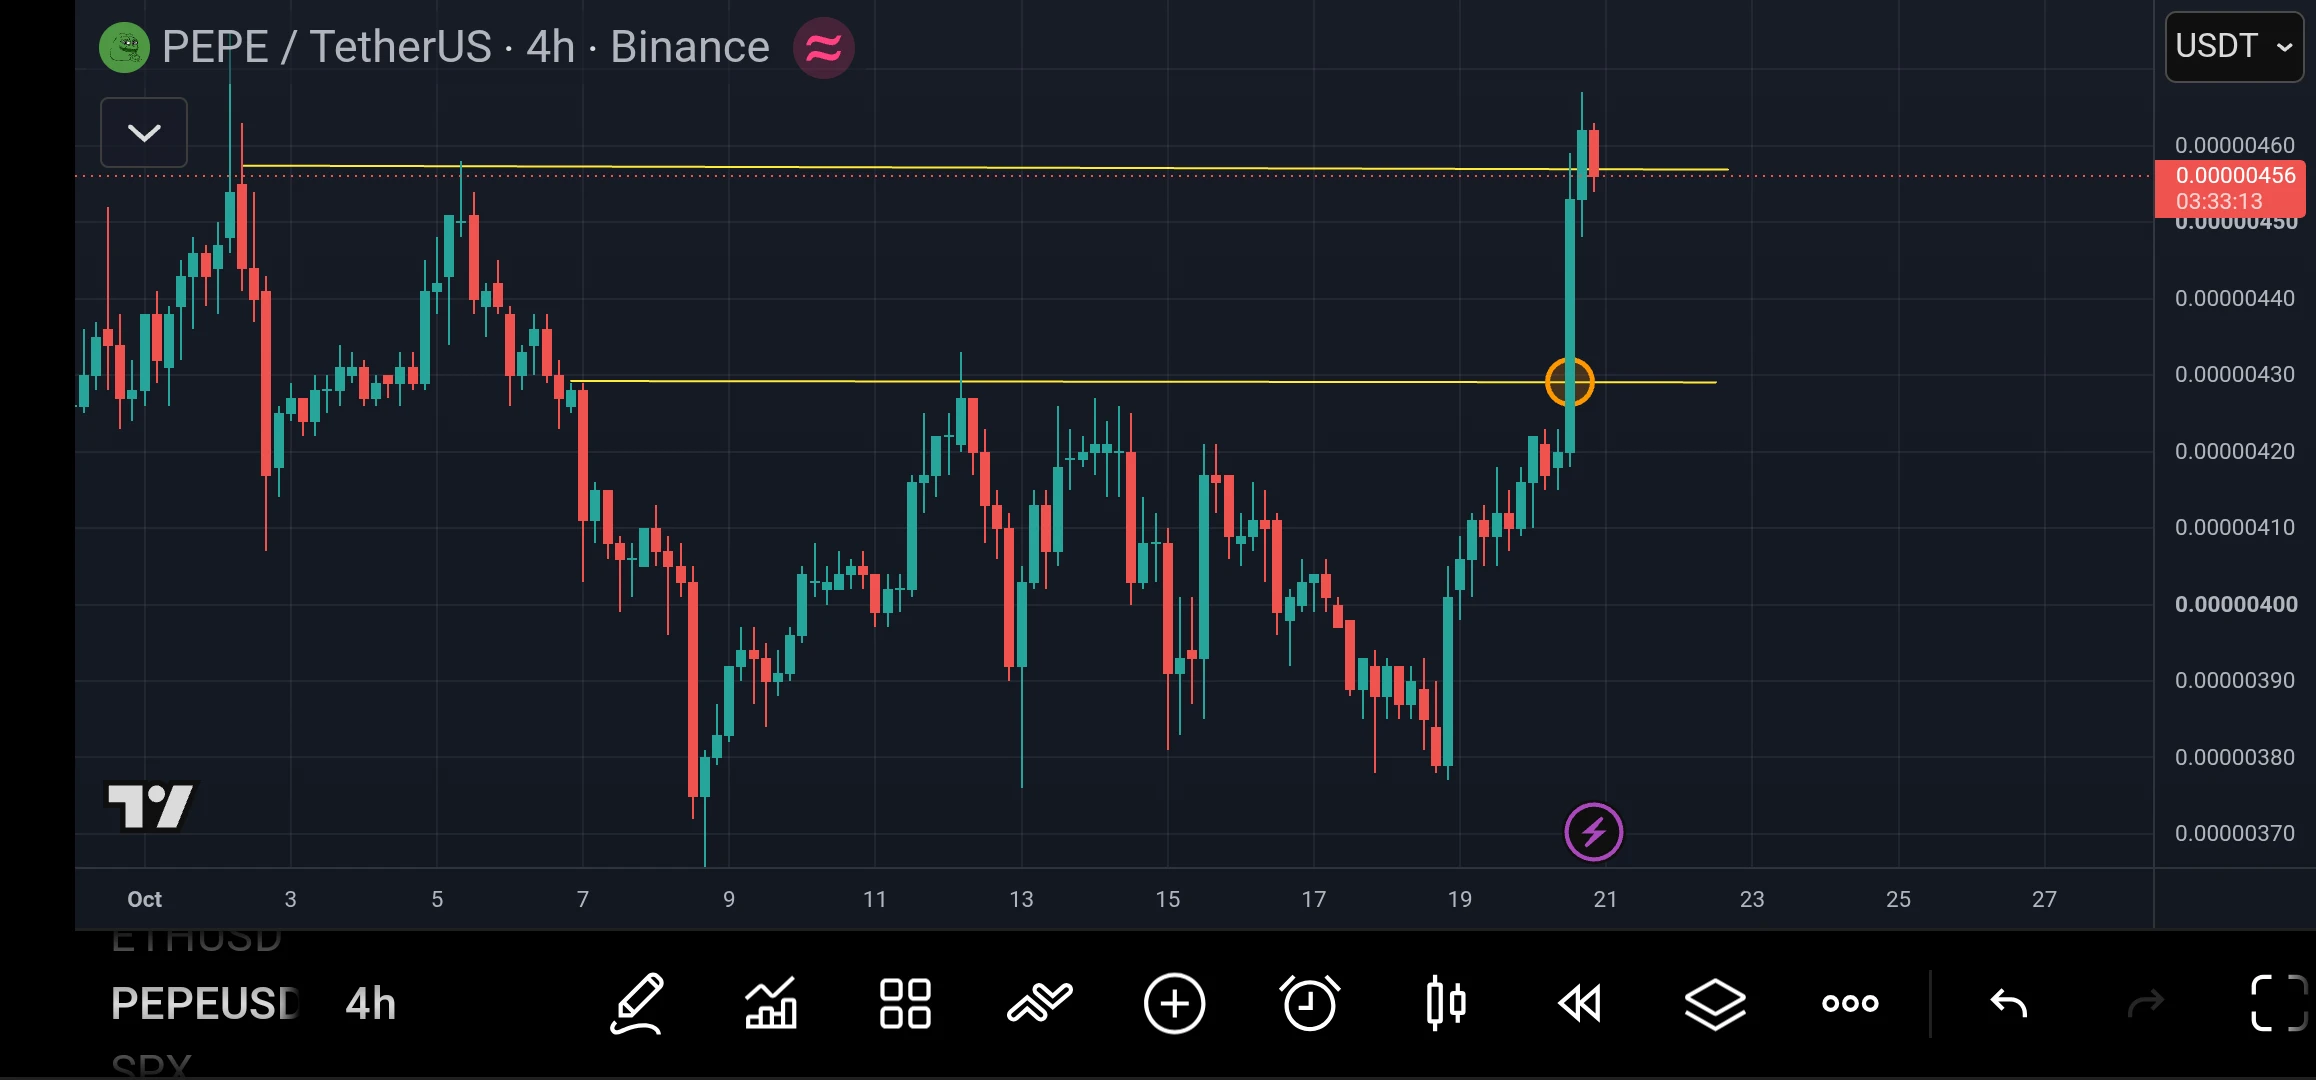Start bar replay with rewind icon
Viewport: 2316px width, 1080px height.
(x=1580, y=1003)
